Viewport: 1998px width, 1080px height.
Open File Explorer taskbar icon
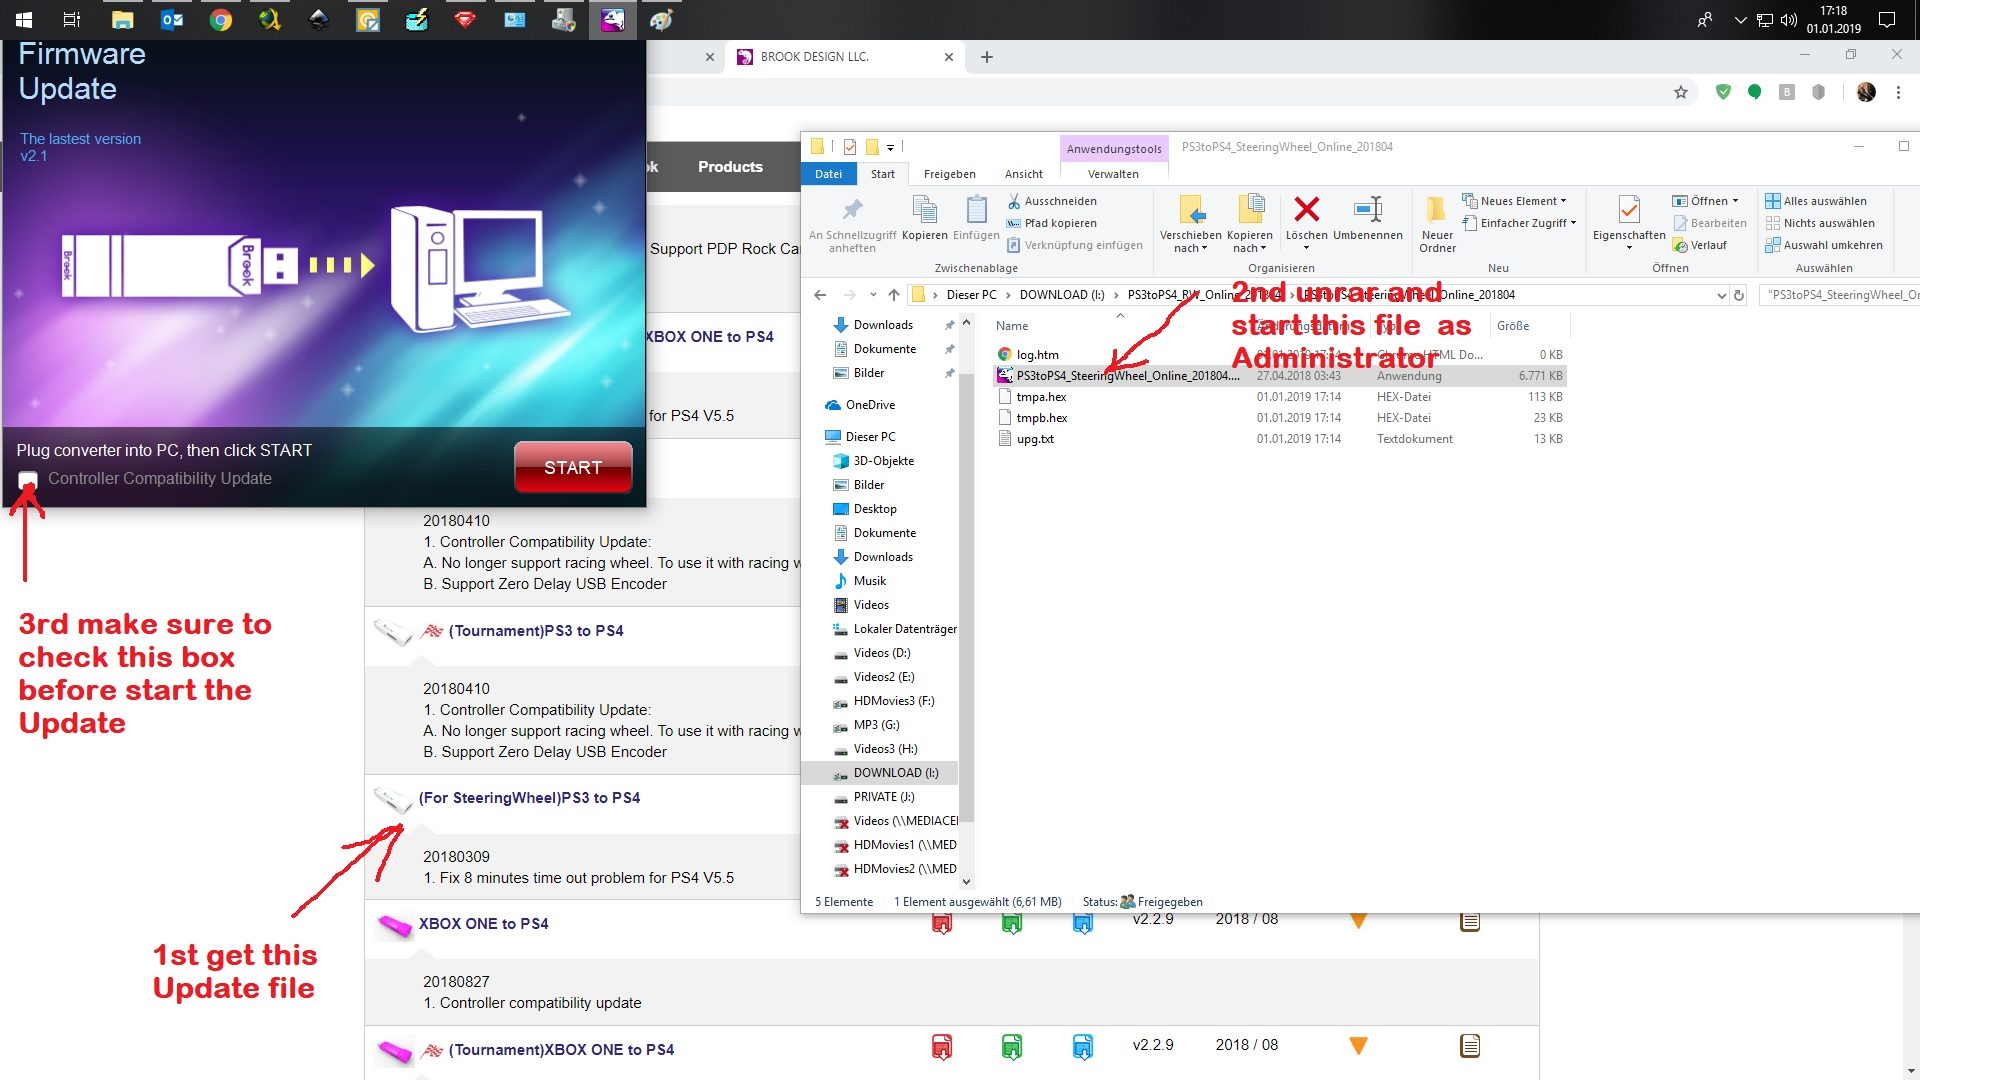click(x=122, y=19)
